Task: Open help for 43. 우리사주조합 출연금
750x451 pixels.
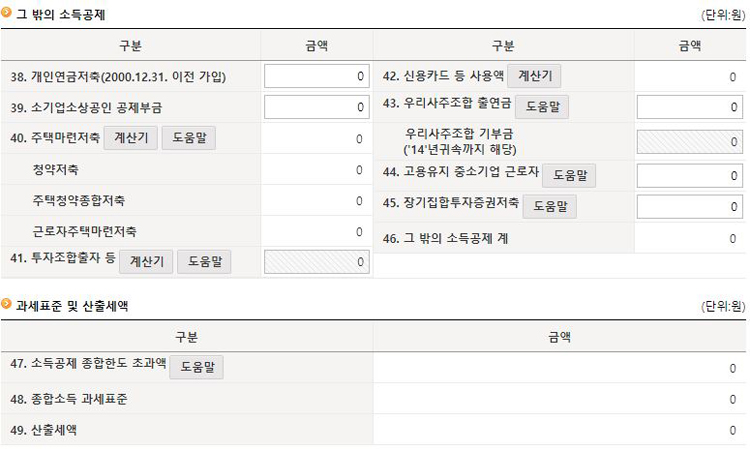Action: point(542,106)
